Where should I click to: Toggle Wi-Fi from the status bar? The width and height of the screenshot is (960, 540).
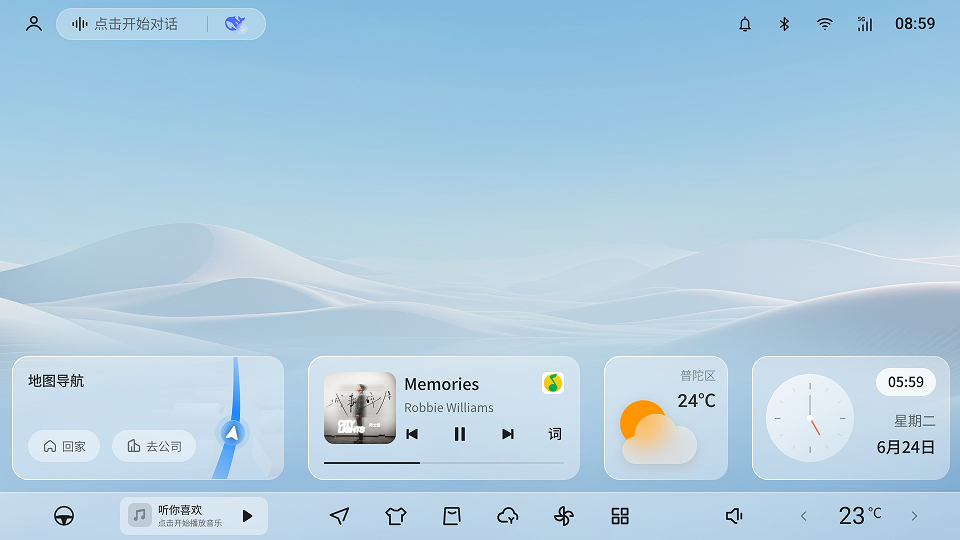[825, 24]
